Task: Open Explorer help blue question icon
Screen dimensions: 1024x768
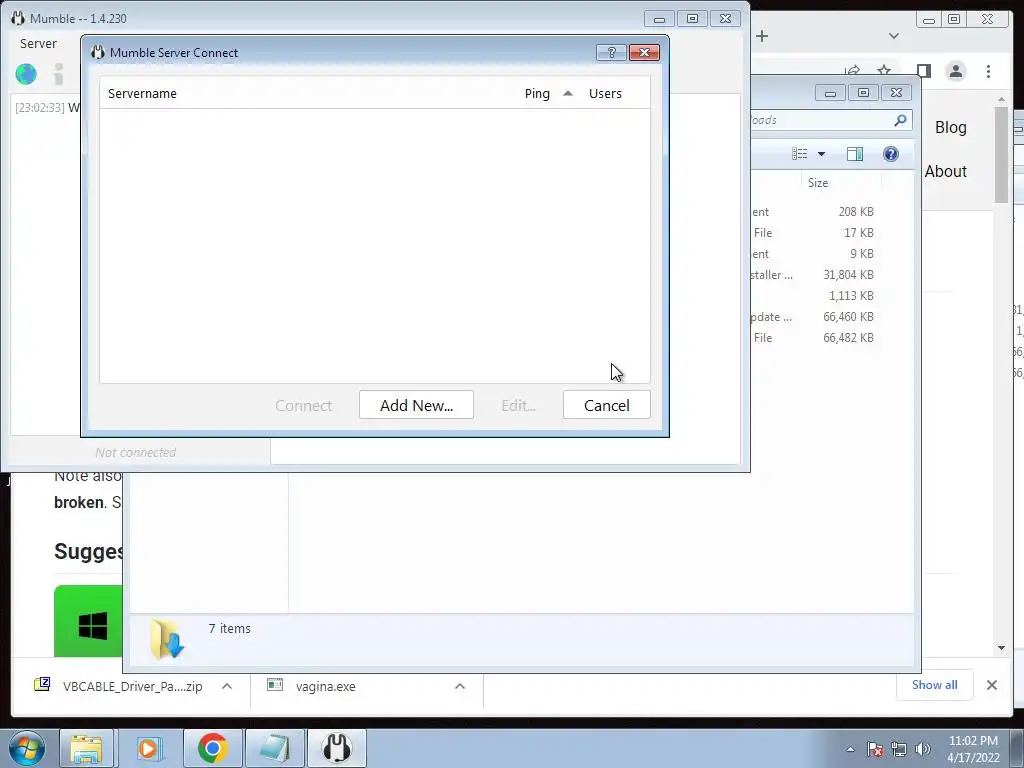Action: point(890,154)
